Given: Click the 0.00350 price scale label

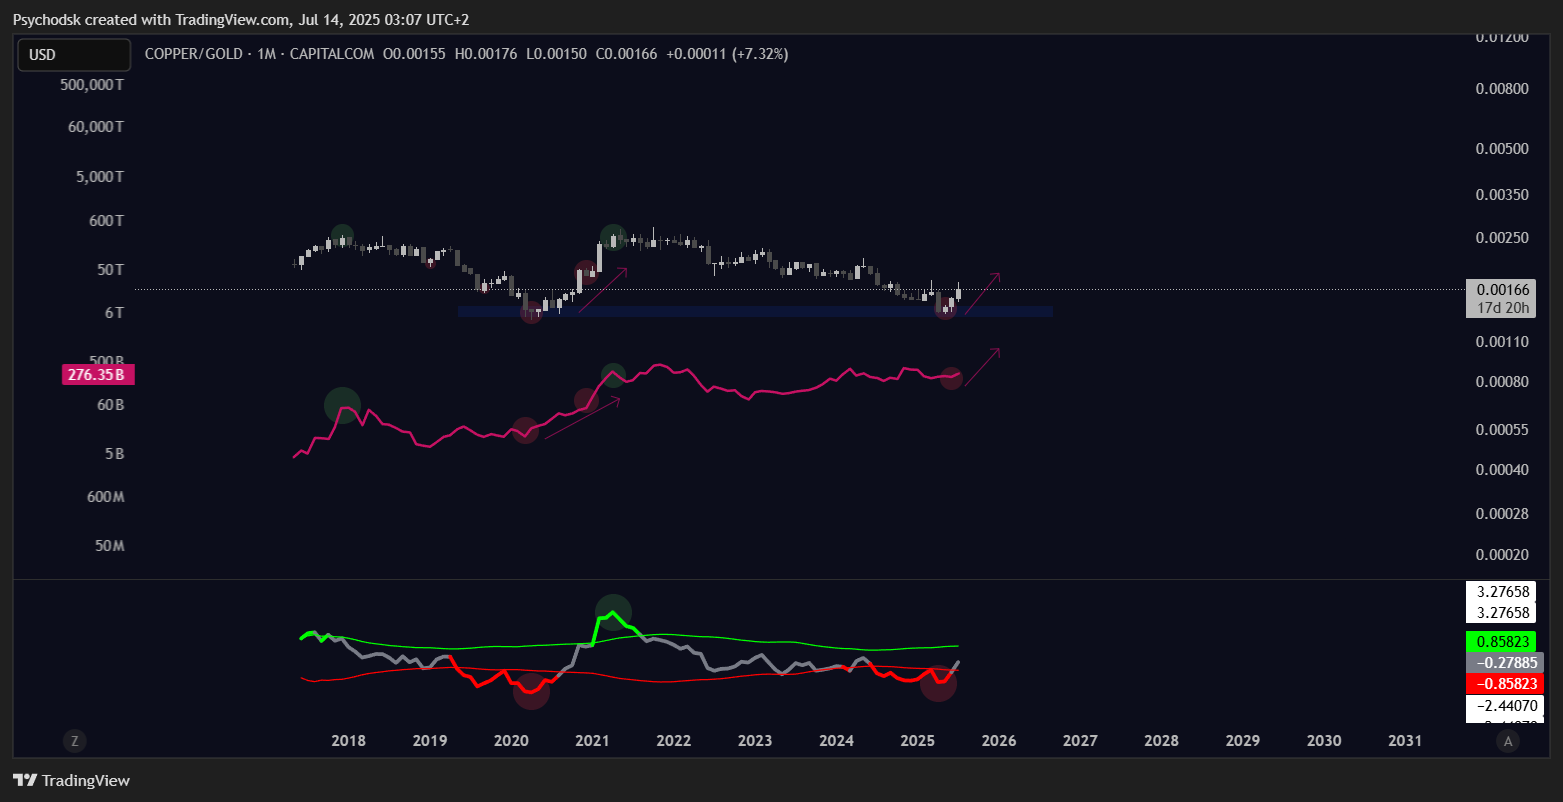Looking at the screenshot, I should [x=1502, y=194].
